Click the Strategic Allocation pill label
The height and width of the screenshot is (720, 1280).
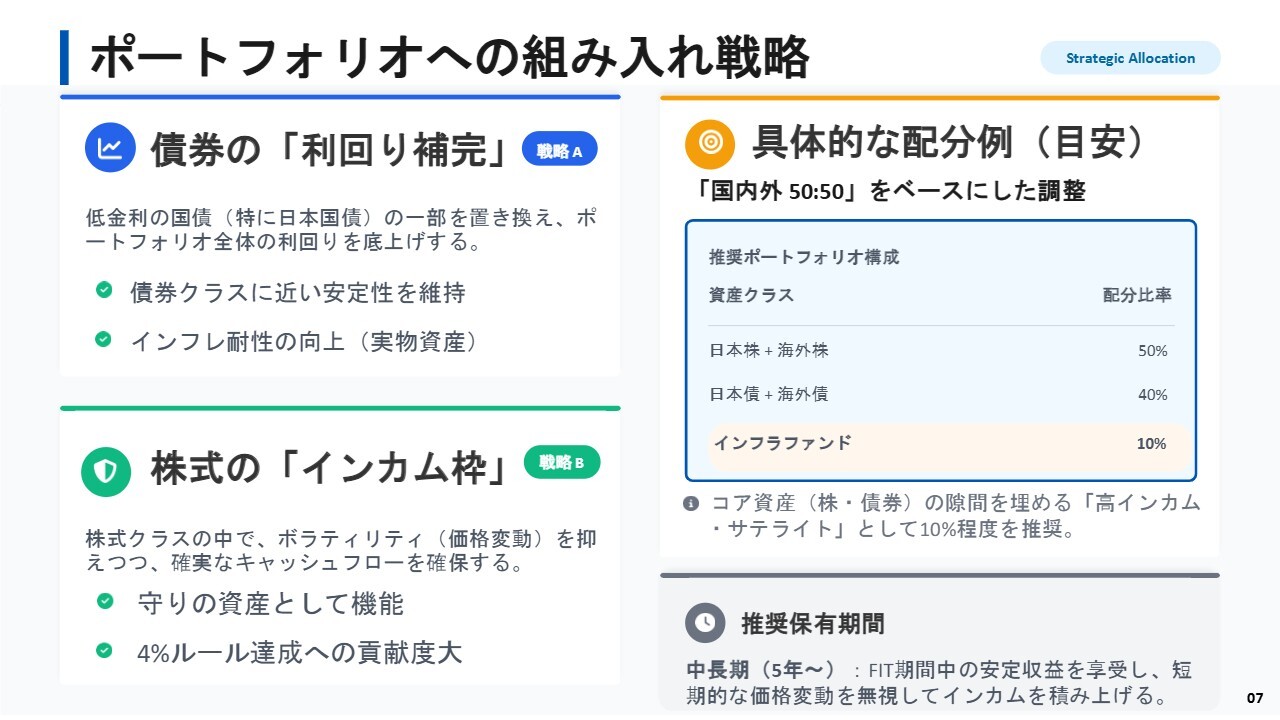[x=1130, y=58]
